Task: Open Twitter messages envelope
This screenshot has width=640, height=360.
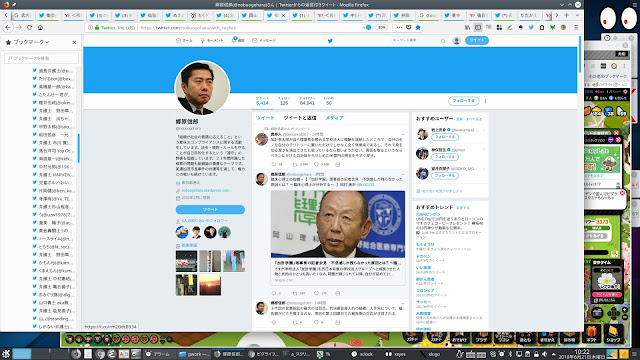Action: point(264,40)
